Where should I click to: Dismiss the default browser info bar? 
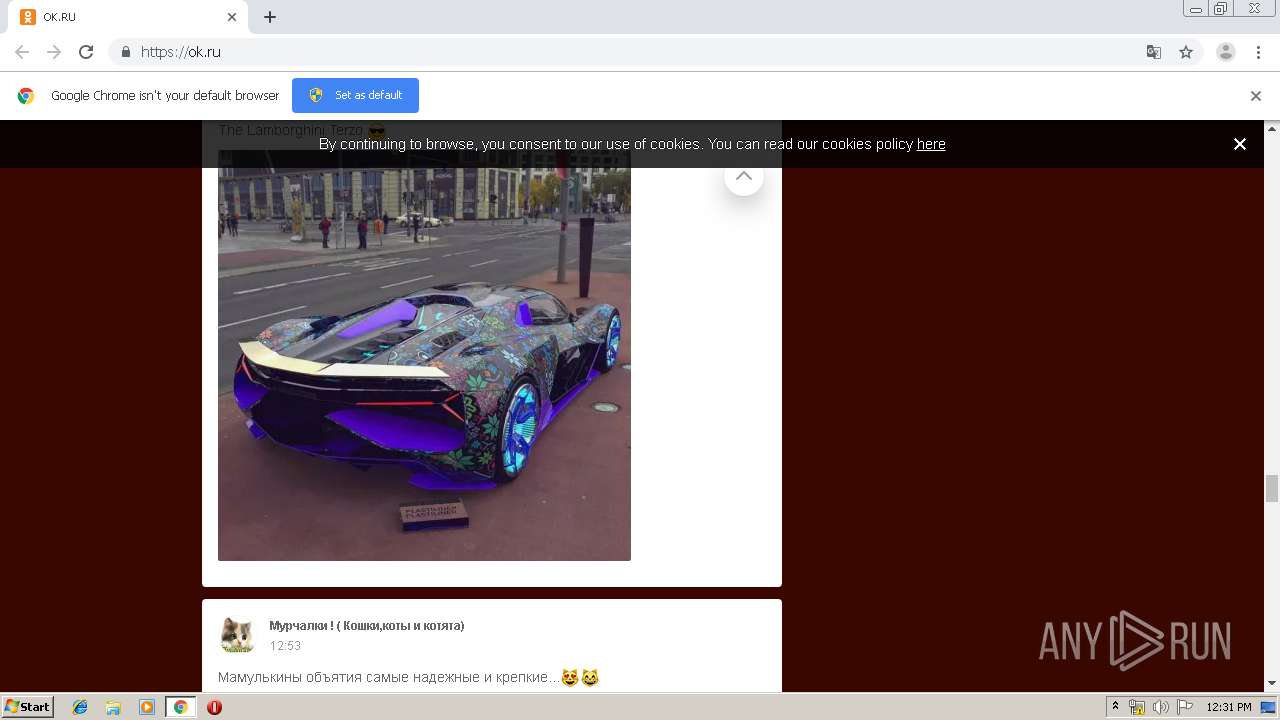[1256, 96]
